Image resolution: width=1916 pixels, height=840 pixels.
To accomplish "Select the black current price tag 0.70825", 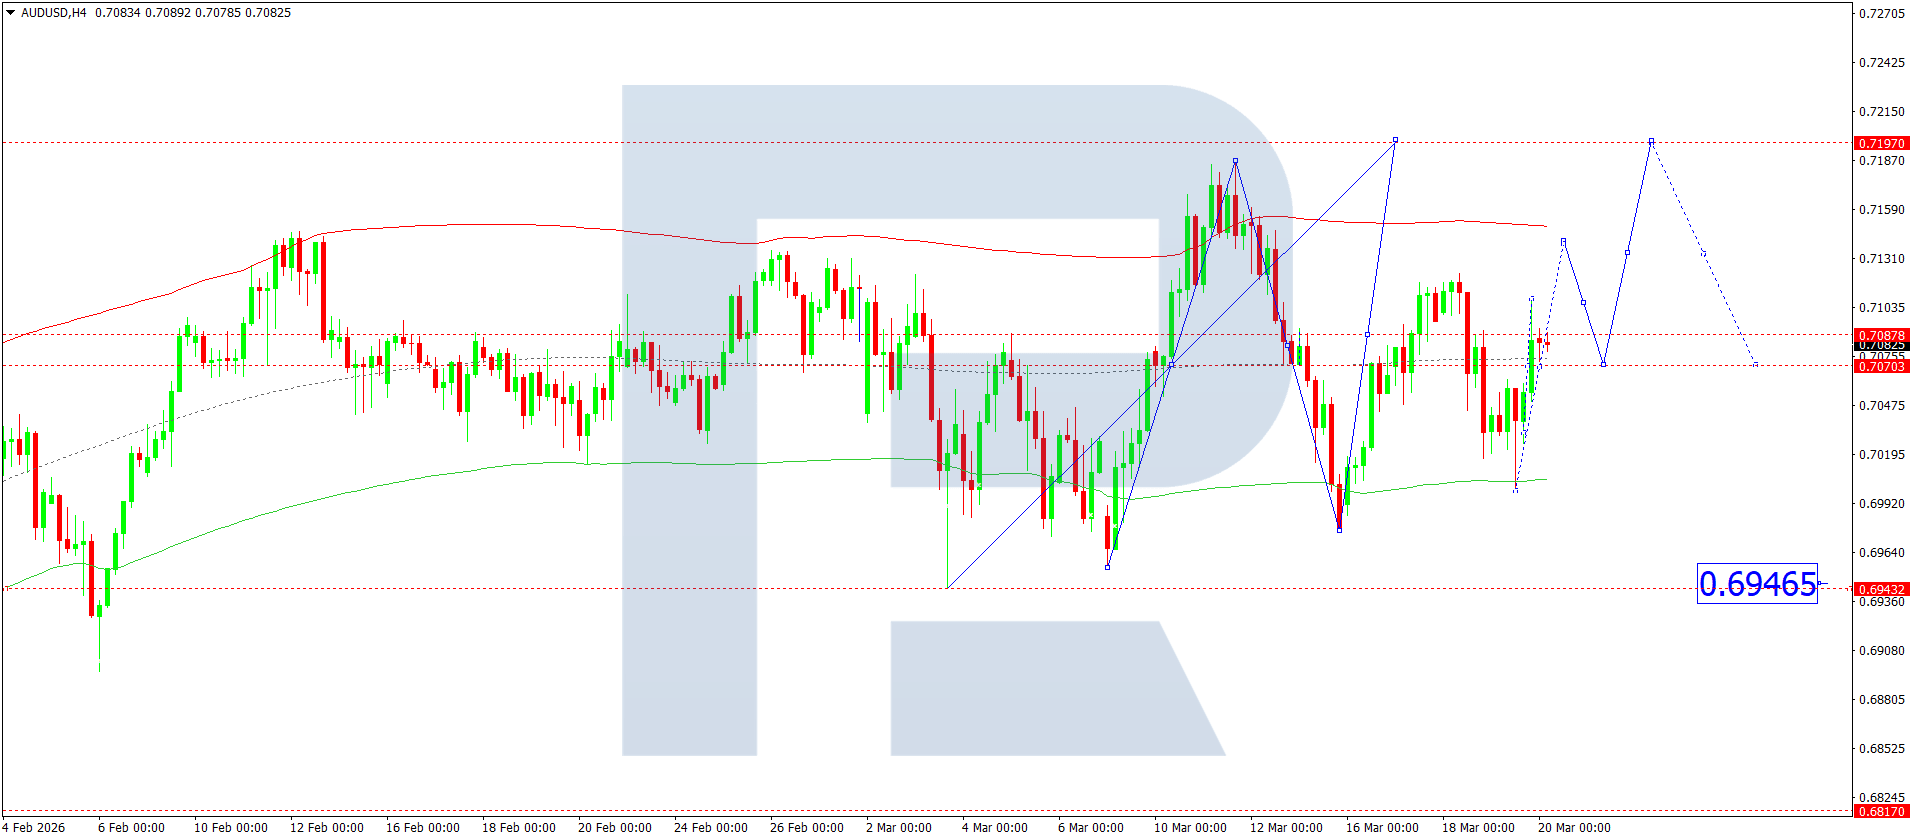I will [x=1881, y=346].
